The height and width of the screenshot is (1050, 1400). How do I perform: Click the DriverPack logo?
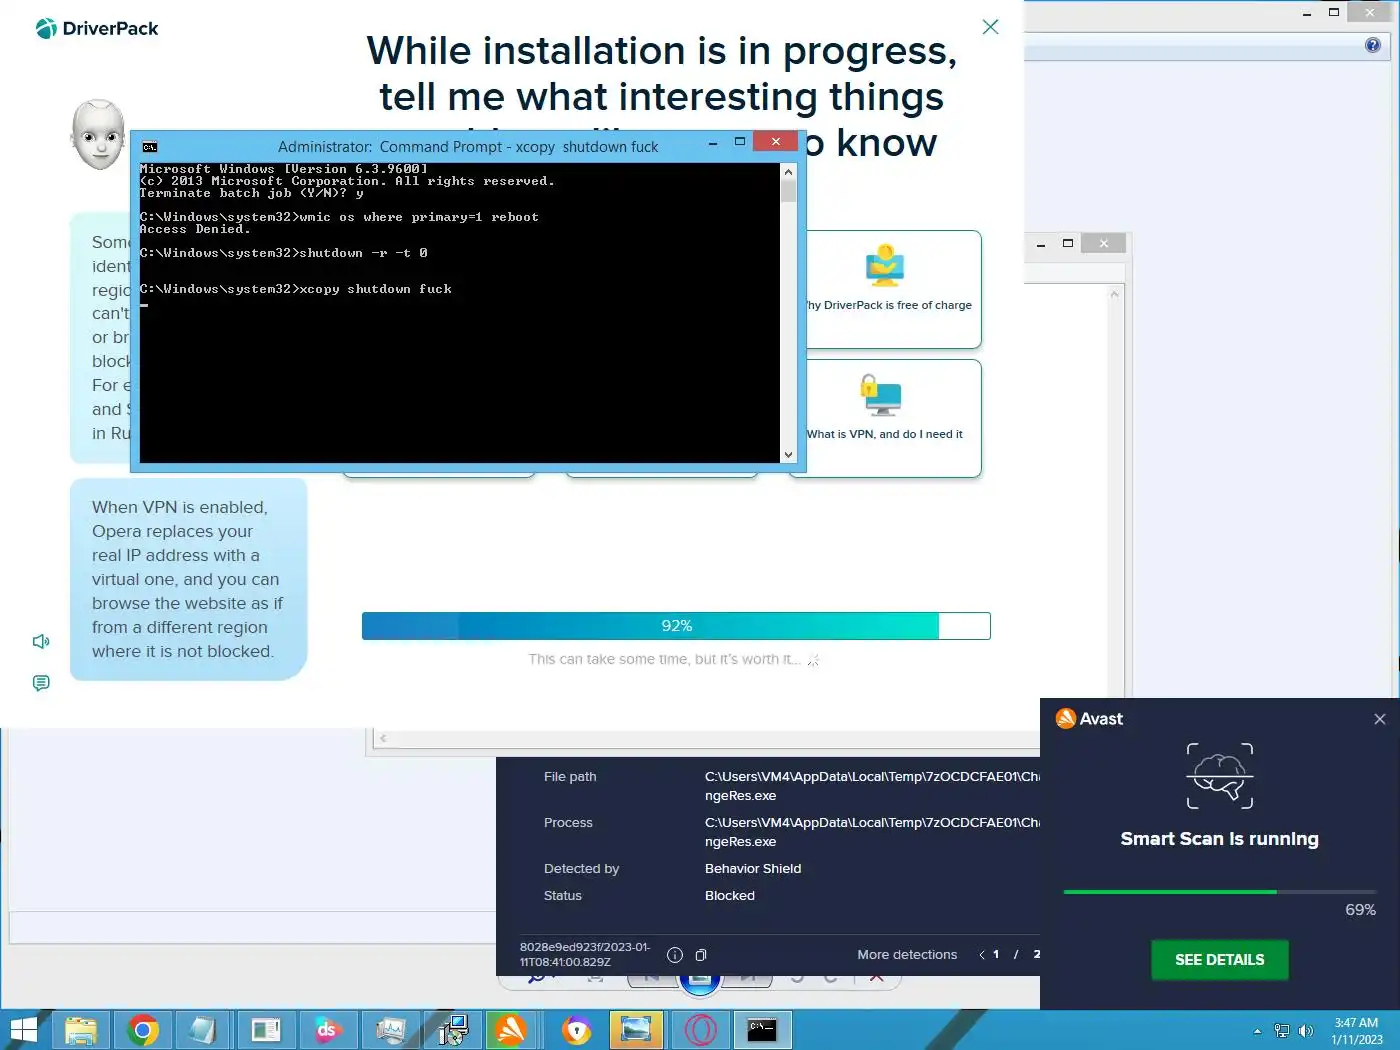click(x=97, y=29)
